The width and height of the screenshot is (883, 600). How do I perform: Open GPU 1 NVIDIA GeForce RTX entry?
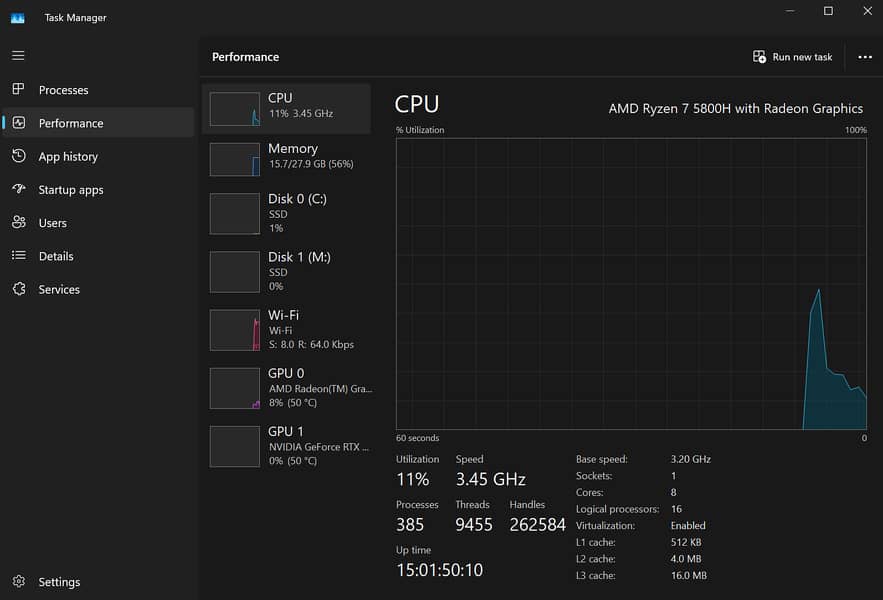(286, 445)
